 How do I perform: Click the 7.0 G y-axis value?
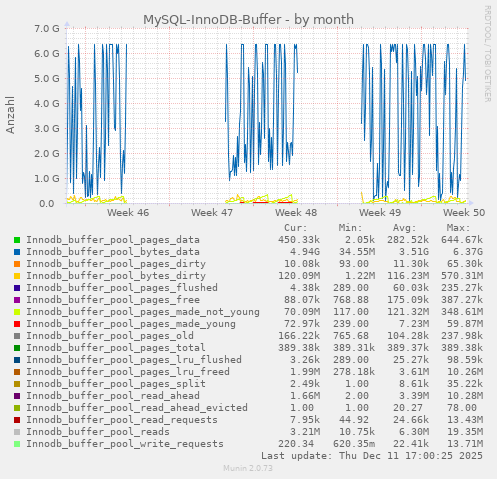click(x=47, y=28)
